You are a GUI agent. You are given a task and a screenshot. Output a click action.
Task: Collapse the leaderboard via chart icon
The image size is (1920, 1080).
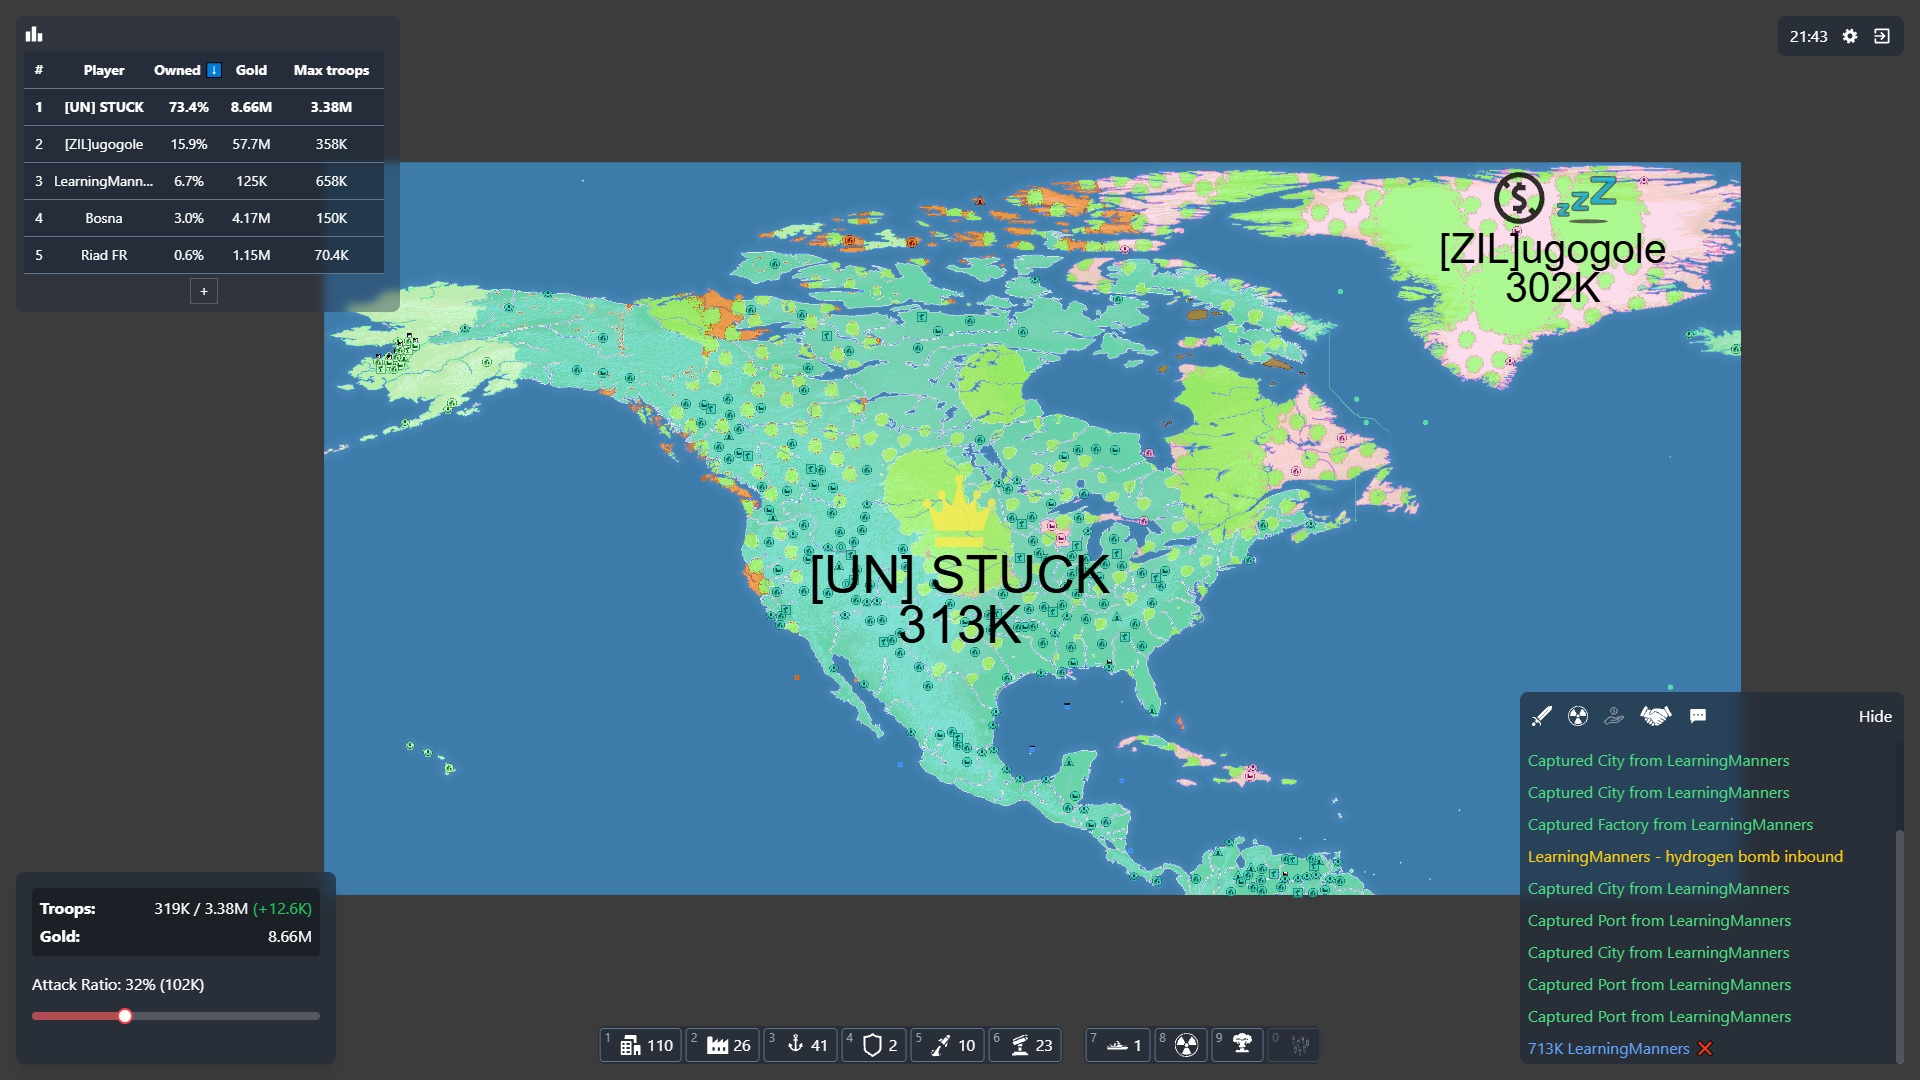click(x=35, y=35)
